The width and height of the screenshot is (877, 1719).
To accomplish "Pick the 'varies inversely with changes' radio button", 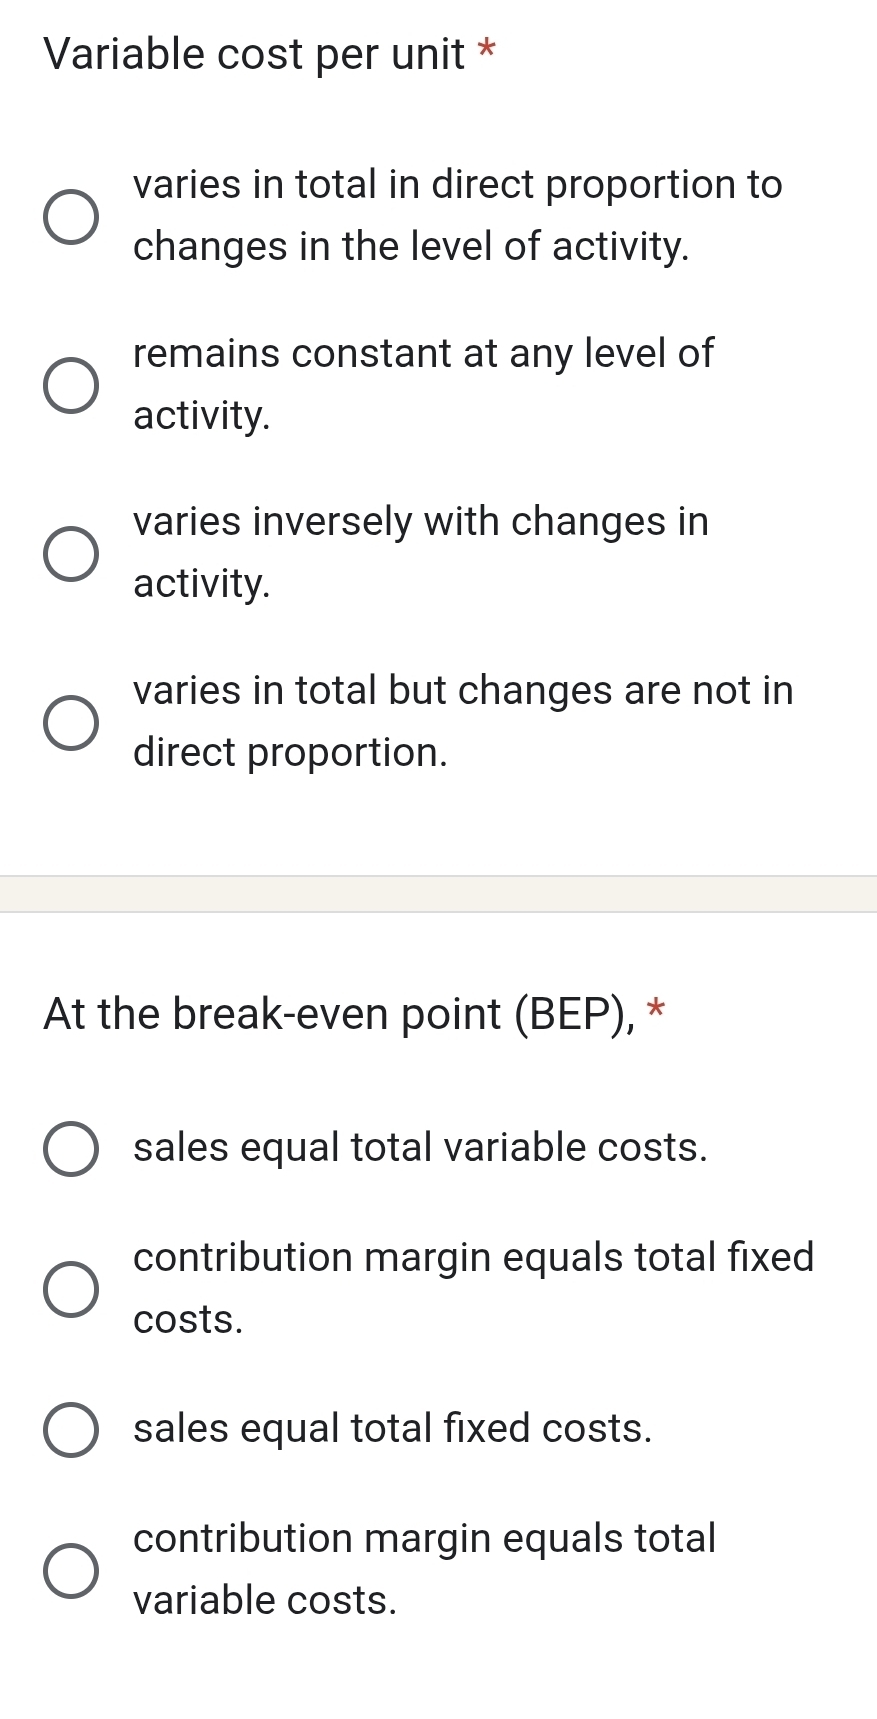I will [71, 553].
